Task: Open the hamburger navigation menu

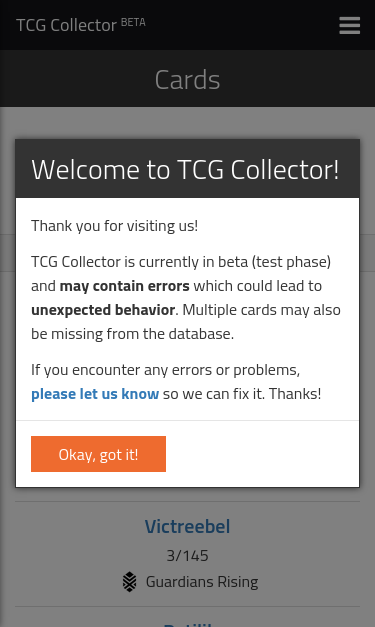Action: [x=349, y=25]
